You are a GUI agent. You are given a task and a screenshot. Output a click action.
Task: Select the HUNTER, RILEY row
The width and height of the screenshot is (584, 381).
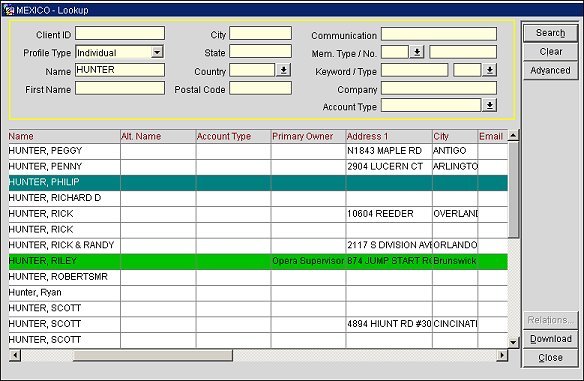(x=258, y=261)
